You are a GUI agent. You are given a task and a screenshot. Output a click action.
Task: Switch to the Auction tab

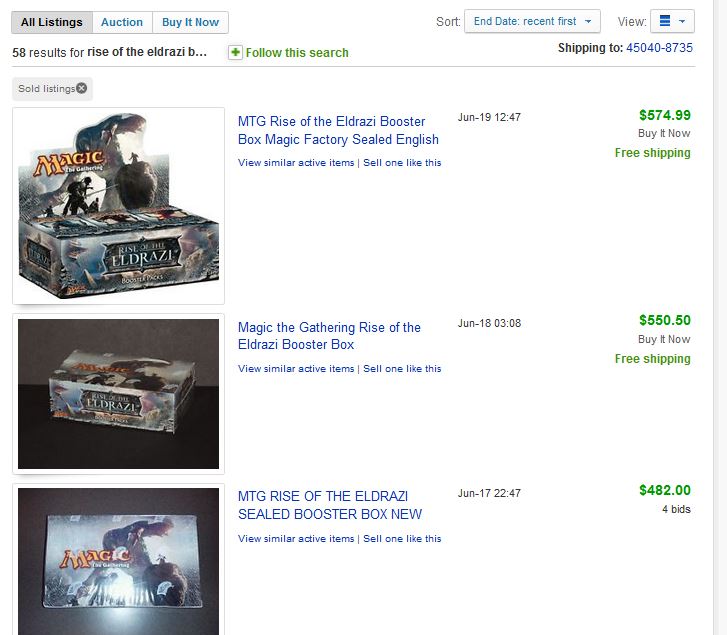(x=122, y=22)
